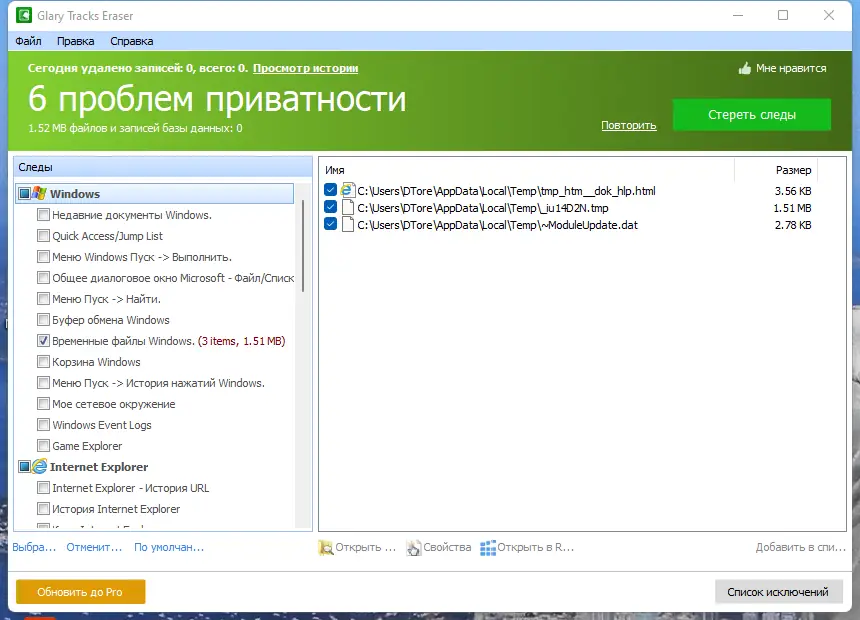The image size is (860, 620).
Task: Click Добавить в спи... link
Action: pyautogui.click(x=801, y=547)
